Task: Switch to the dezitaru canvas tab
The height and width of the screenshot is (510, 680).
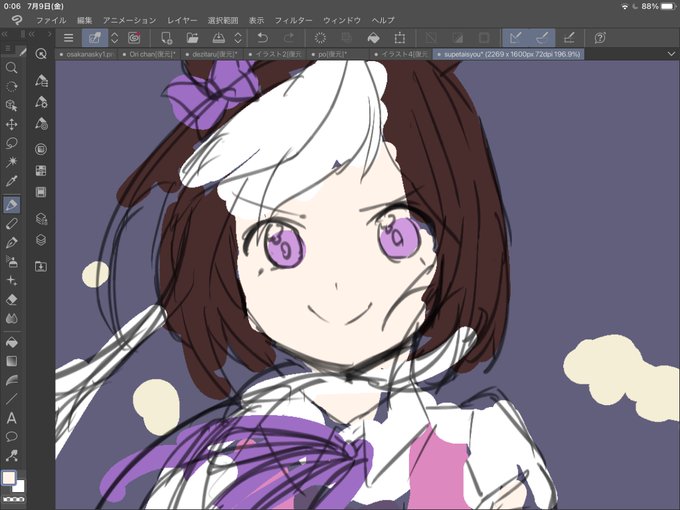Action: pos(212,54)
